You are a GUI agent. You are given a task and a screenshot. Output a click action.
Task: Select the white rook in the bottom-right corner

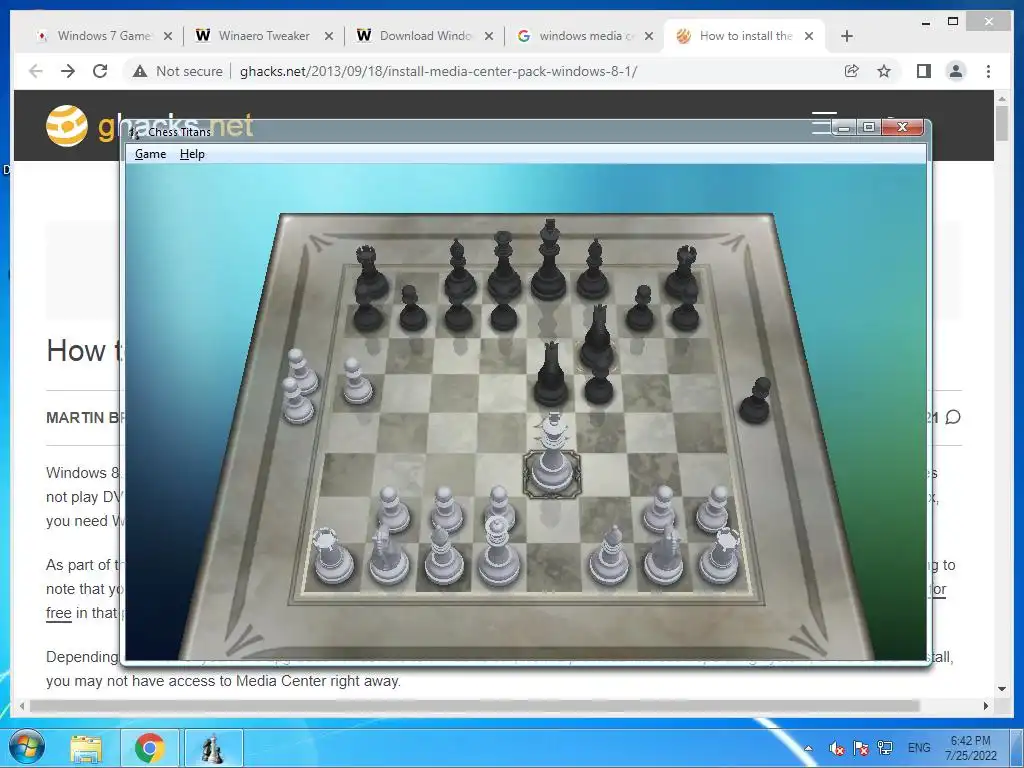tap(721, 556)
